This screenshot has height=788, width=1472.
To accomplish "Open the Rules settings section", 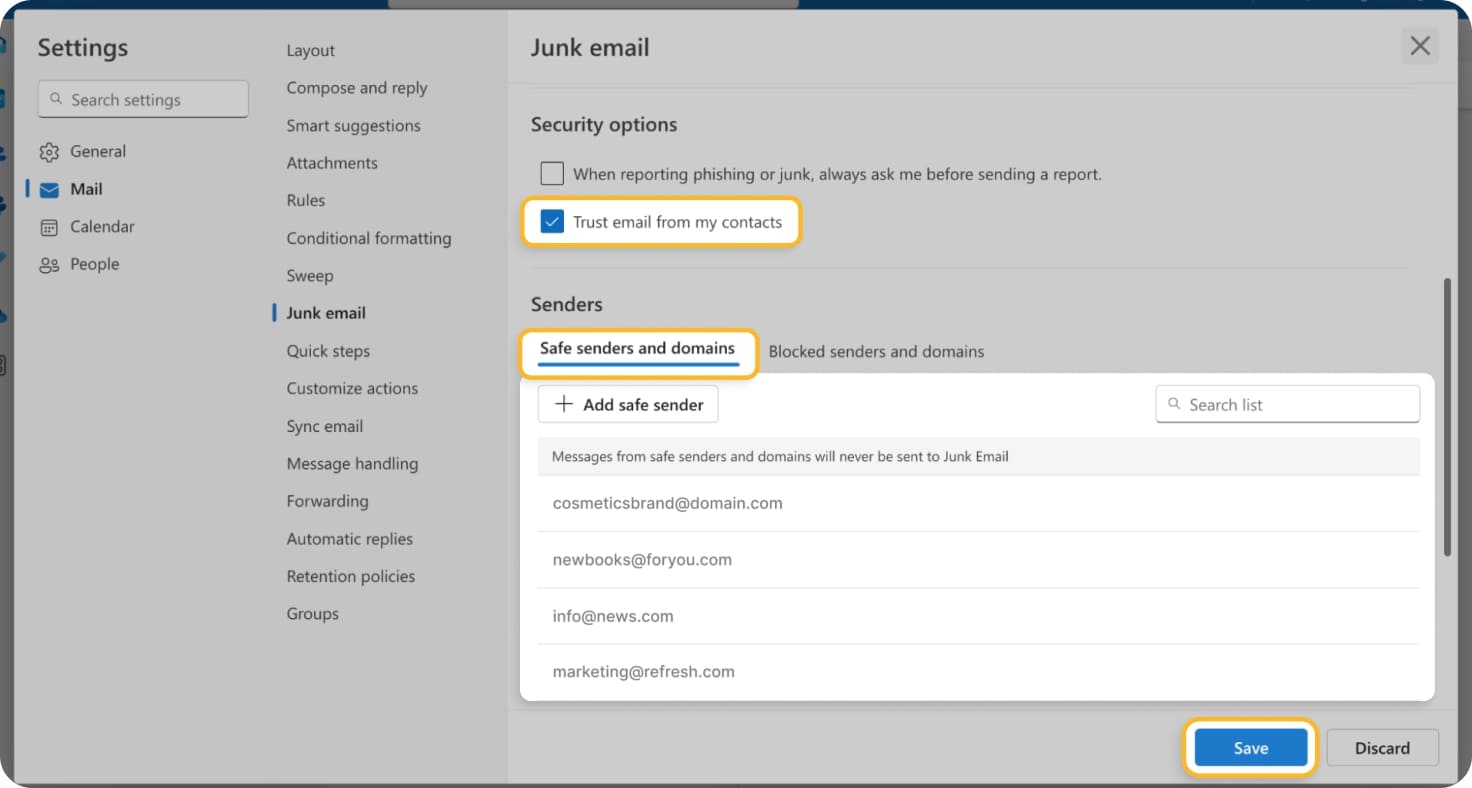I will click(305, 200).
